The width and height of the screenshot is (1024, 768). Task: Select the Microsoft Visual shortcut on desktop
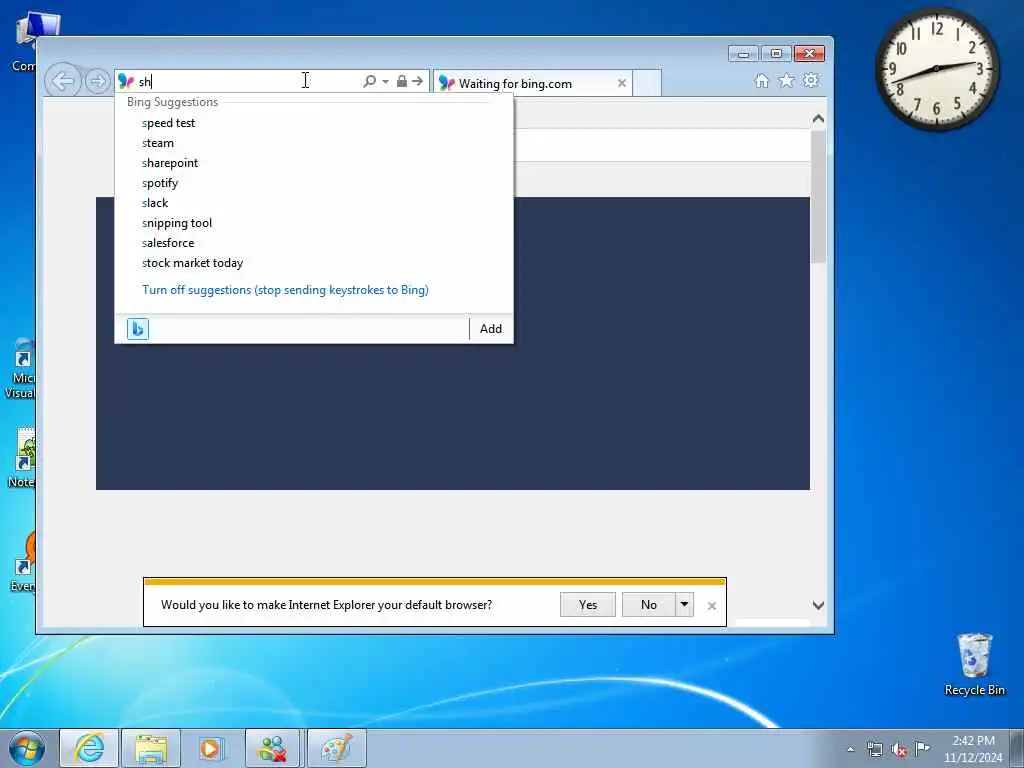point(20,369)
